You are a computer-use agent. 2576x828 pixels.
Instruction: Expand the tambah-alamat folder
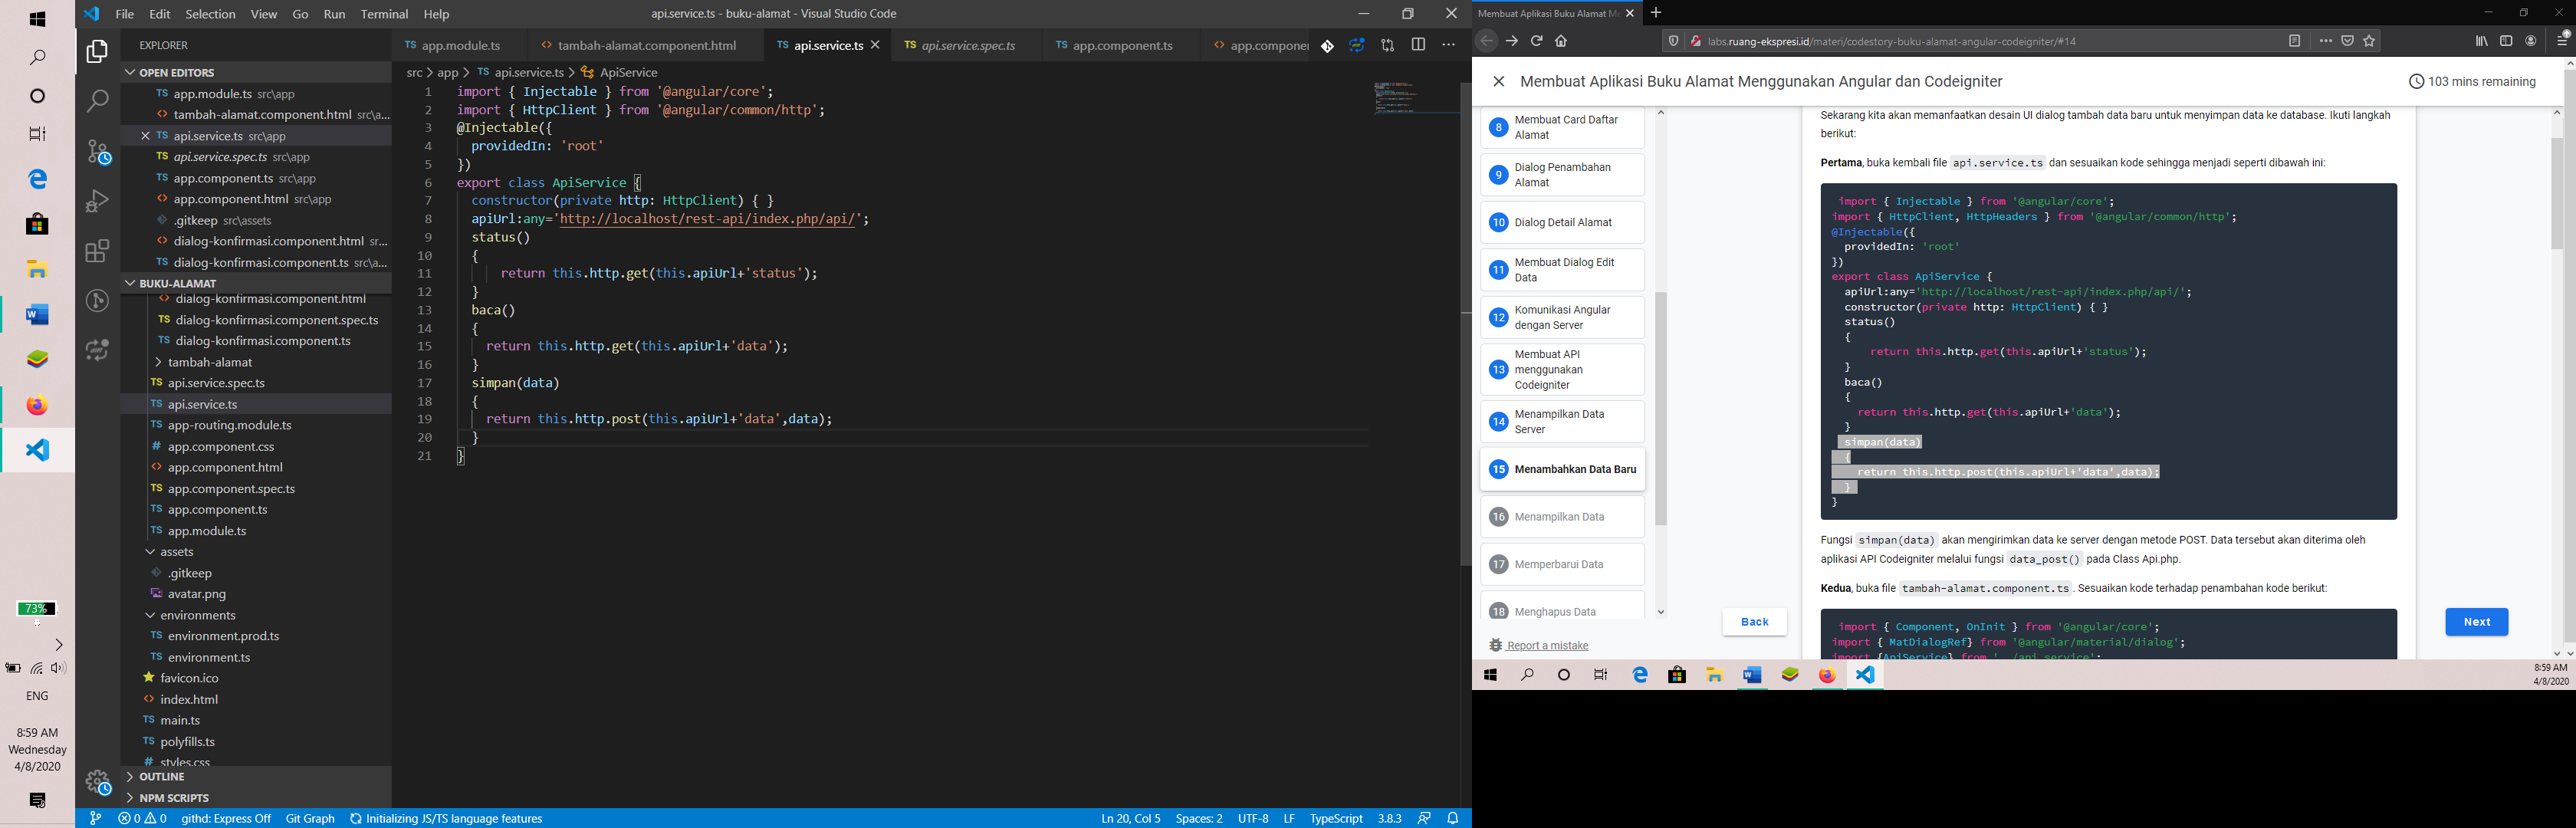point(209,362)
